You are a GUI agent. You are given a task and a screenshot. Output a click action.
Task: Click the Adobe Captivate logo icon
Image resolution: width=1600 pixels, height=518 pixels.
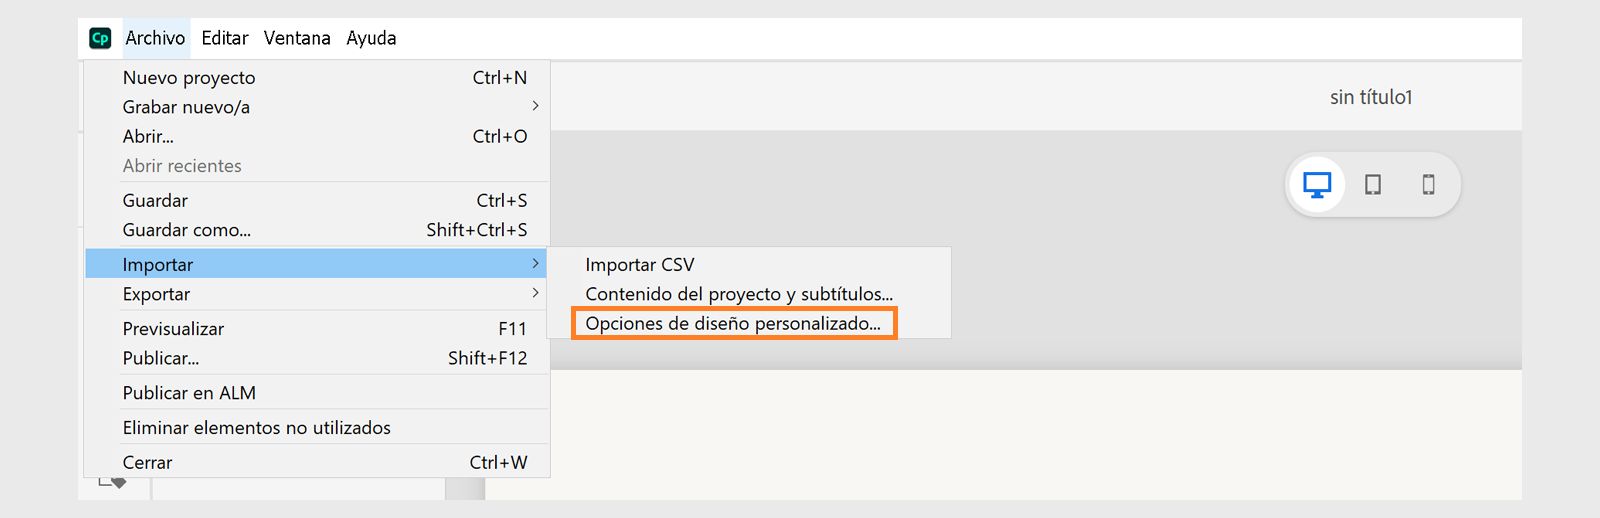[100, 38]
